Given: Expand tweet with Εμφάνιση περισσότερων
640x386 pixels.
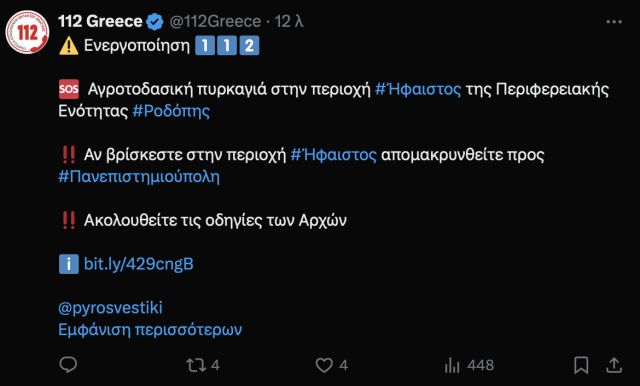Looking at the screenshot, I should [150, 329].
